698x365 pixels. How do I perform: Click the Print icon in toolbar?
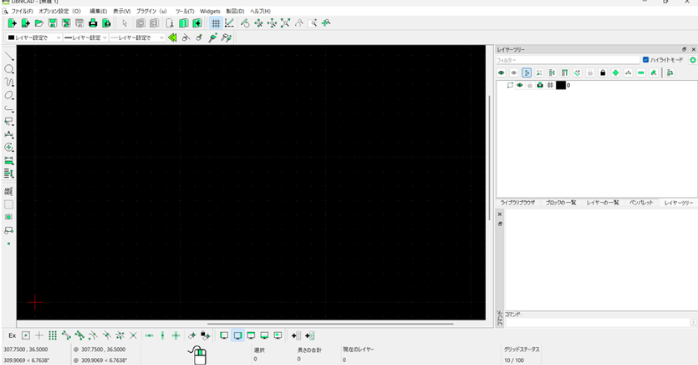(93, 23)
